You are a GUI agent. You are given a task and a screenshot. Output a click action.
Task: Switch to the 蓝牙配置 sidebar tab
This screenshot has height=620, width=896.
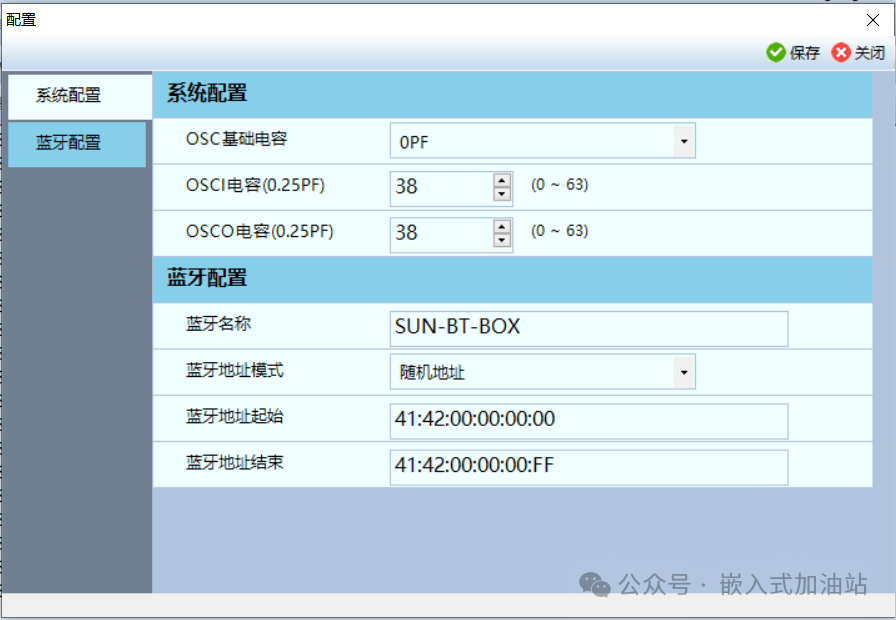pos(76,144)
